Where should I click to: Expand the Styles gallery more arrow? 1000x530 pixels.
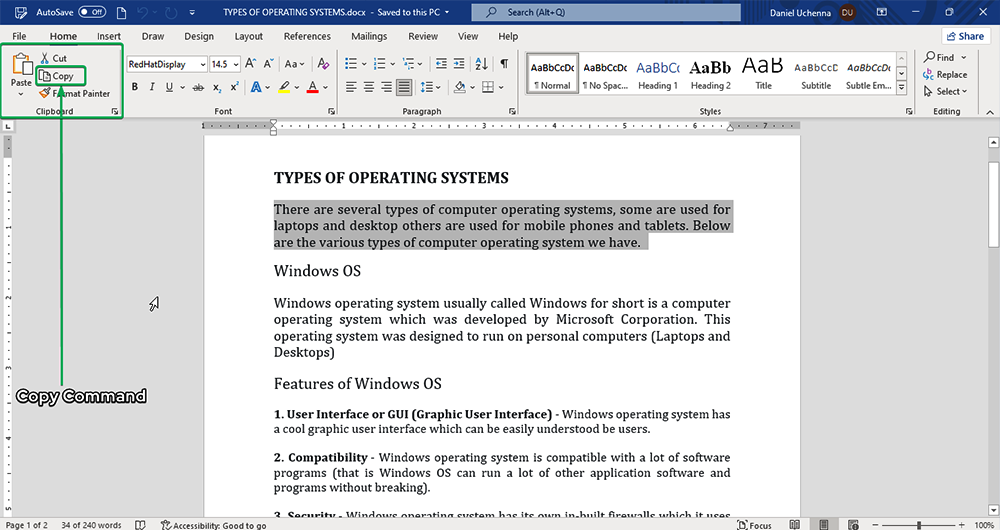click(x=902, y=88)
